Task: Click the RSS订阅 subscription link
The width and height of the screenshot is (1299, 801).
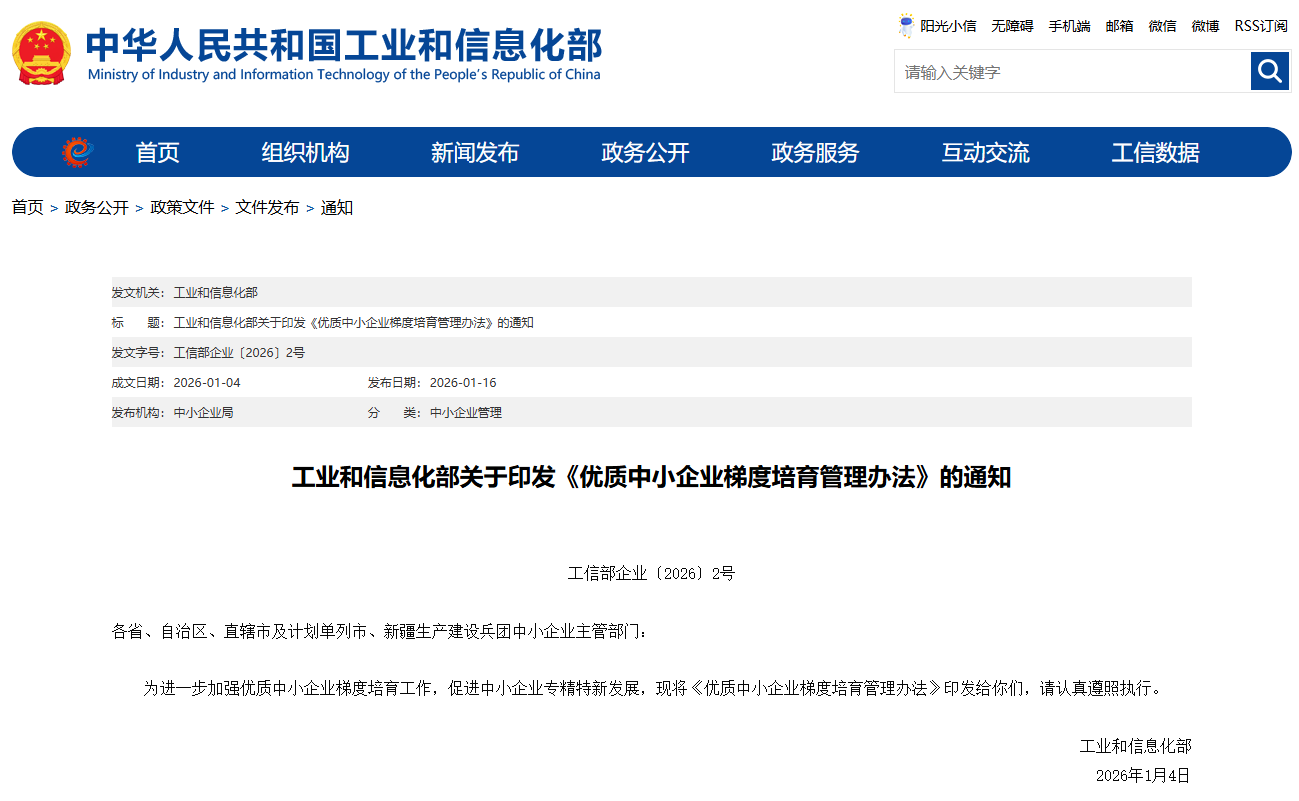Action: (1260, 26)
